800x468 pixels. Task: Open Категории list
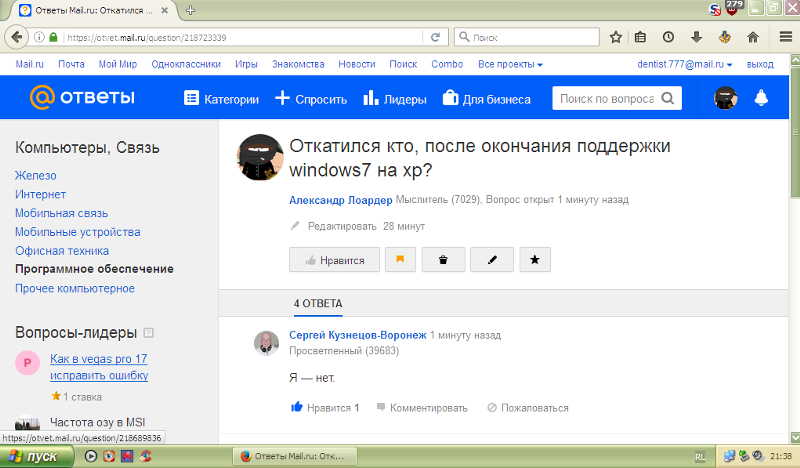click(x=221, y=99)
